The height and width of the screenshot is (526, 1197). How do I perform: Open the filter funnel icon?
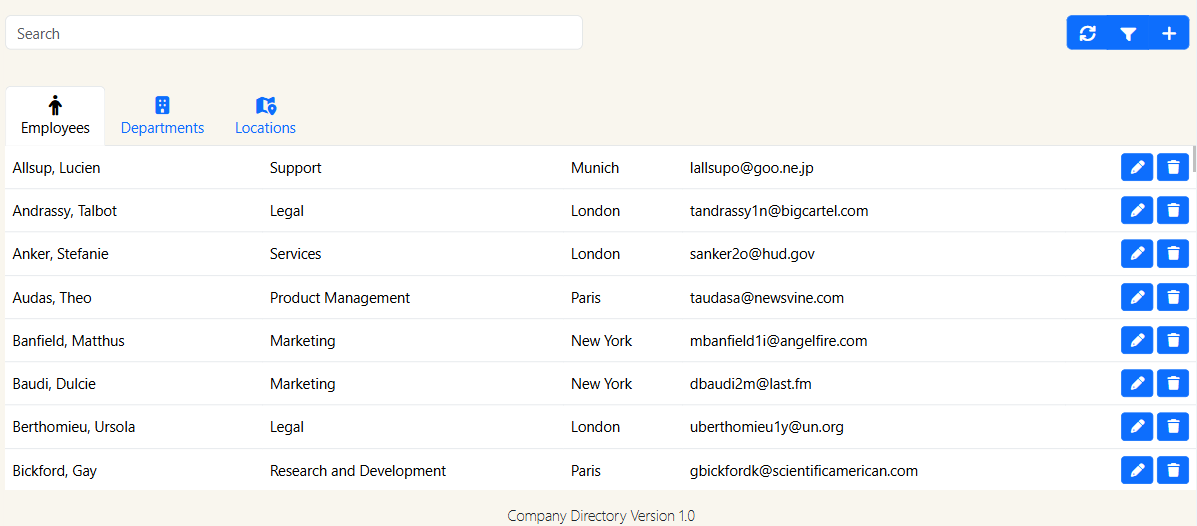pos(1128,33)
